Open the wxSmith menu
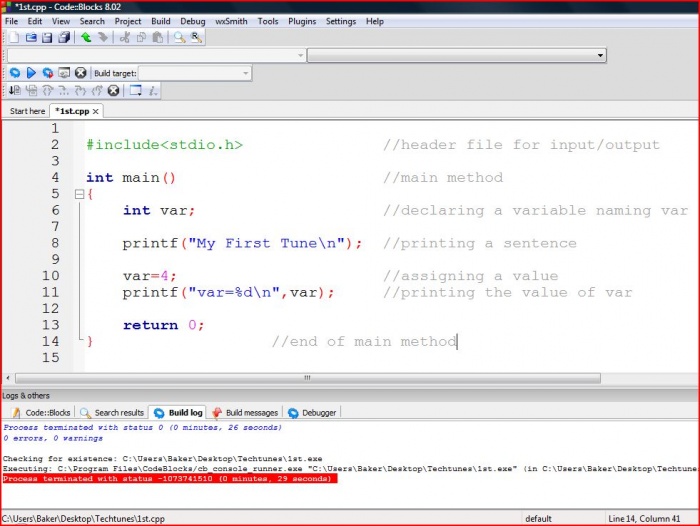 coord(231,21)
